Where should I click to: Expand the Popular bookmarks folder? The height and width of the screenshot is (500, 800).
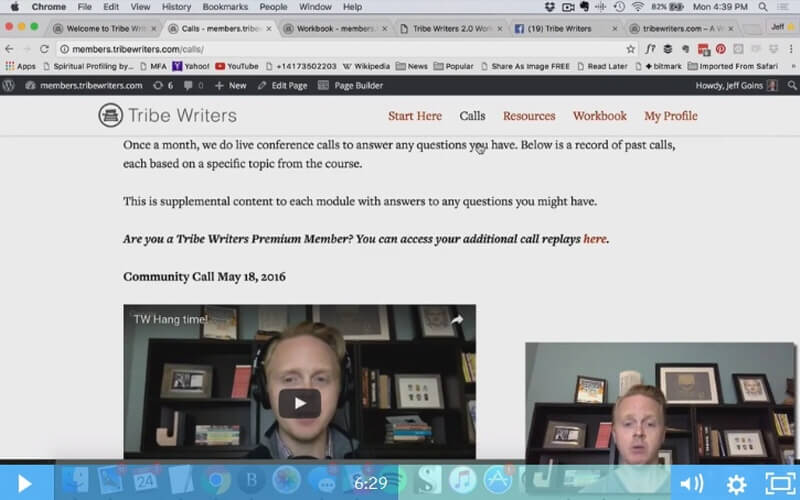[454, 66]
